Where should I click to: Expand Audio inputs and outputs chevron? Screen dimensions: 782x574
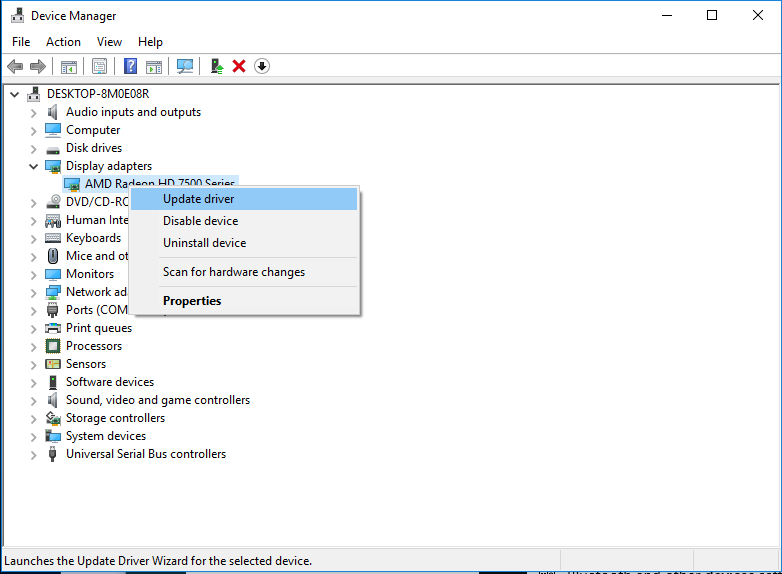click(33, 113)
